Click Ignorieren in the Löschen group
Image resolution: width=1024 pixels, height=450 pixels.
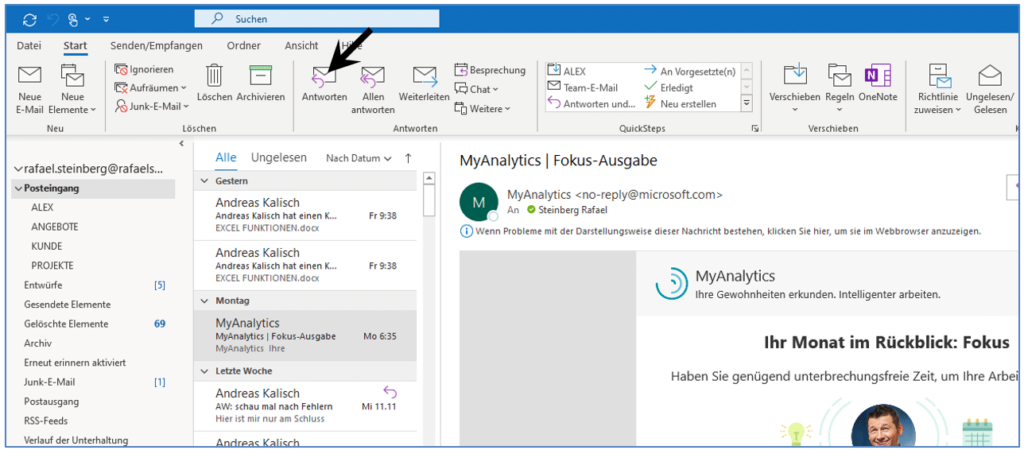tap(144, 69)
